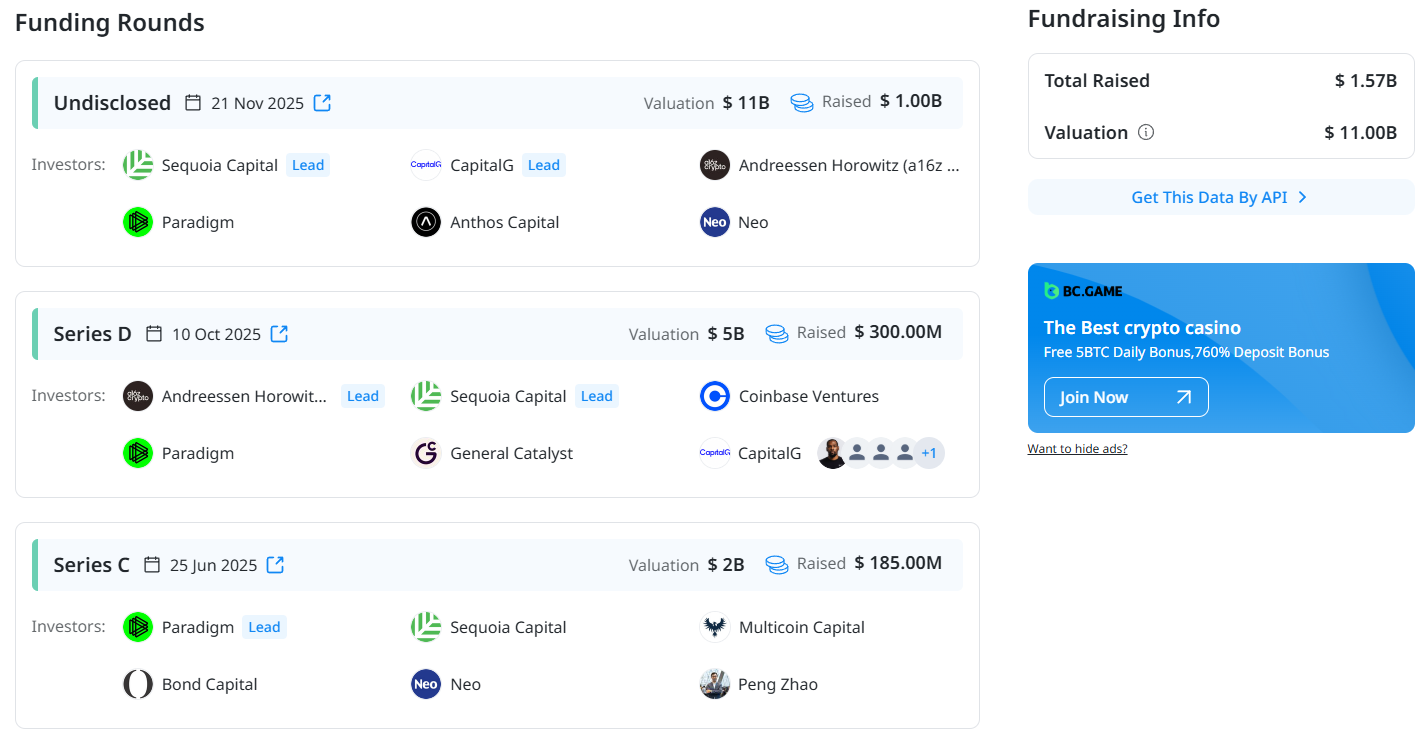Click the Neo investor in the Undisclosed round

(753, 222)
